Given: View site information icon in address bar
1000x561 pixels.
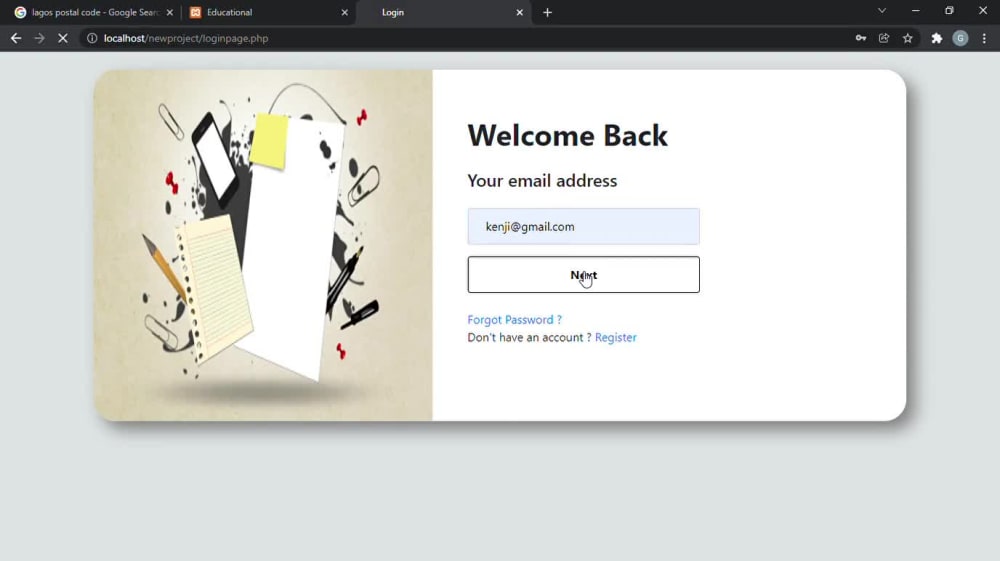Looking at the screenshot, I should pyautogui.click(x=92, y=38).
